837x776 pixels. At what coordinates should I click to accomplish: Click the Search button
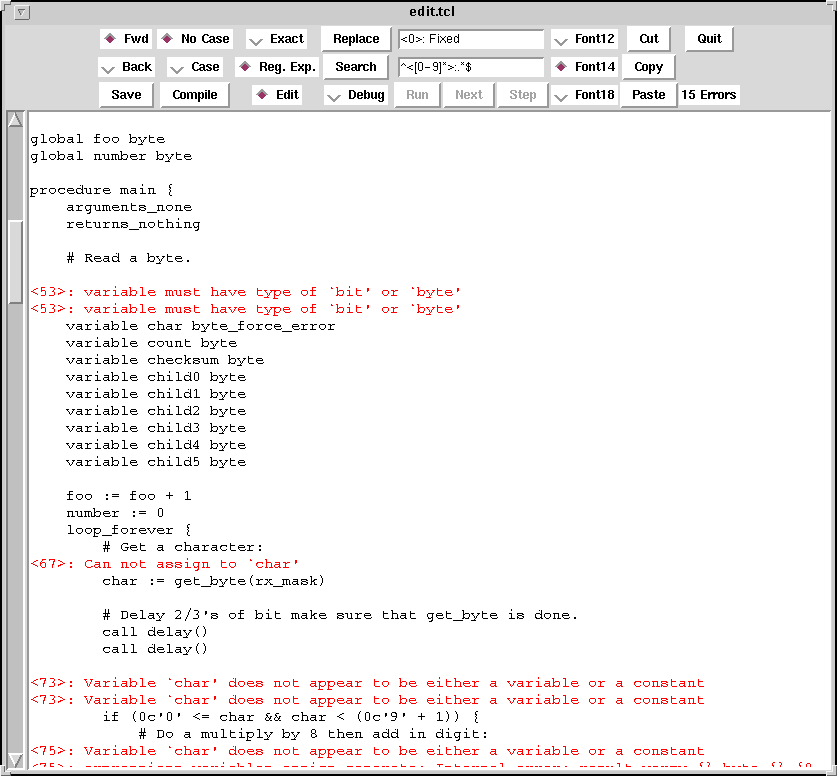[356, 67]
